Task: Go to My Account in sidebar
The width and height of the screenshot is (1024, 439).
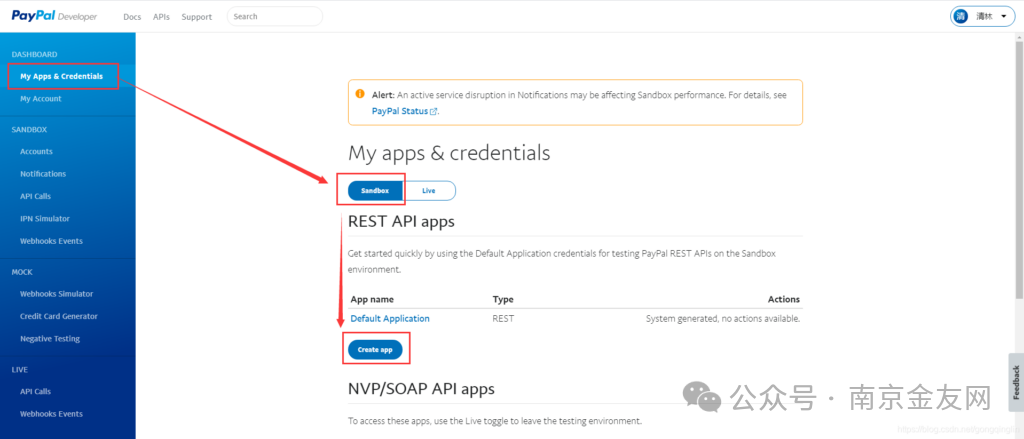Action: pos(40,99)
